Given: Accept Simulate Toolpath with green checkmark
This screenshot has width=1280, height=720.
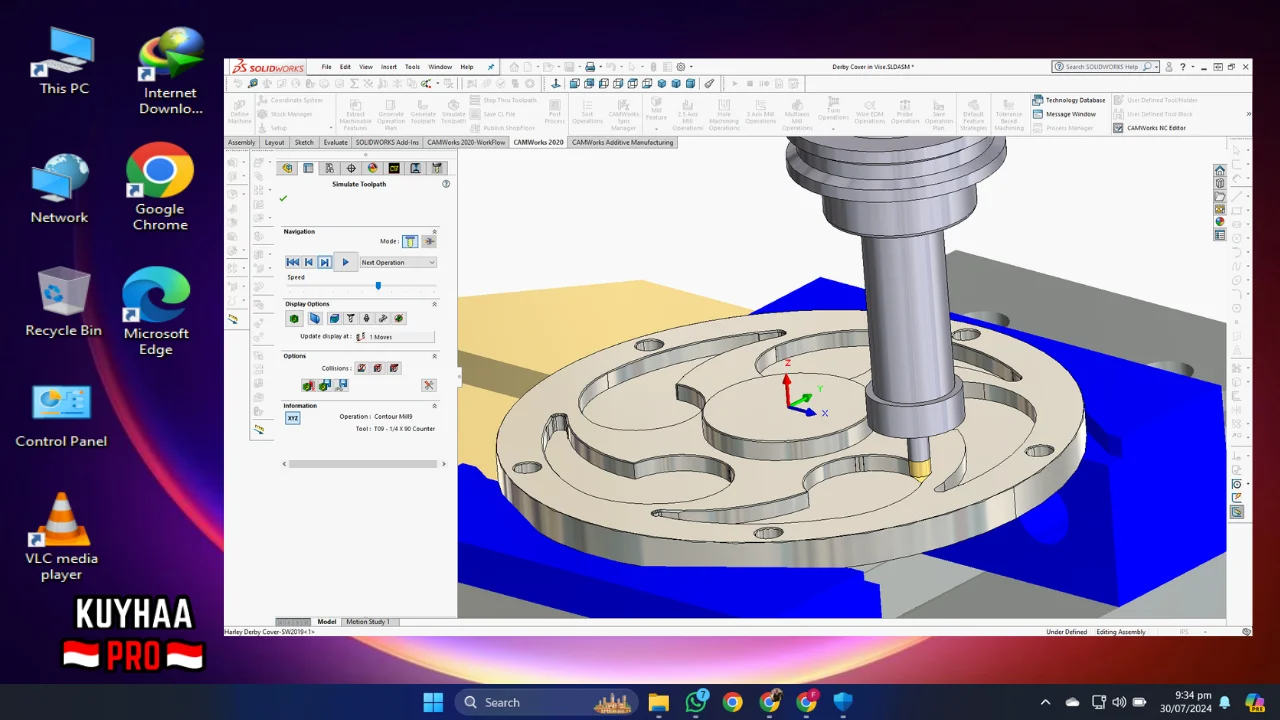Looking at the screenshot, I should [x=283, y=198].
